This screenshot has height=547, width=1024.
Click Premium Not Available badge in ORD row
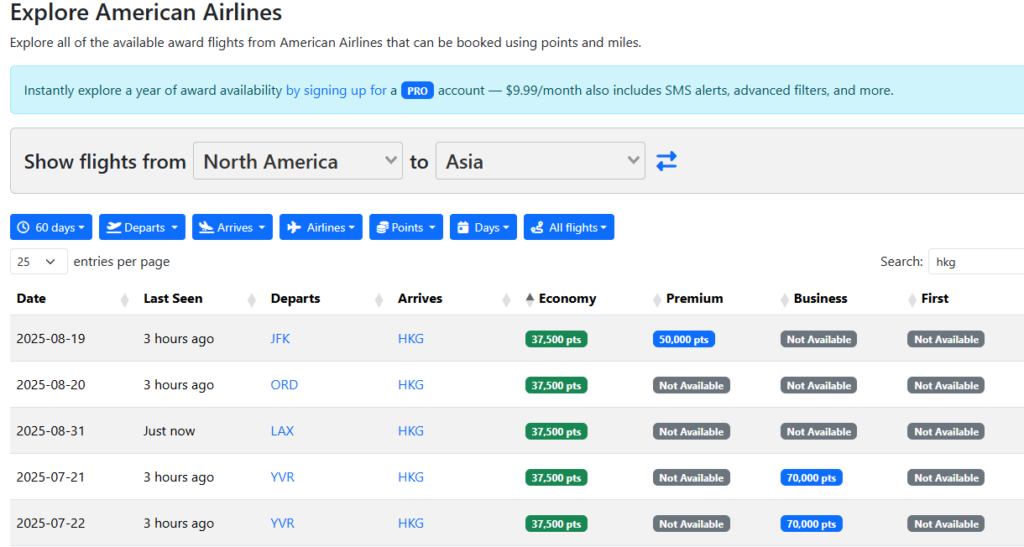coord(691,385)
